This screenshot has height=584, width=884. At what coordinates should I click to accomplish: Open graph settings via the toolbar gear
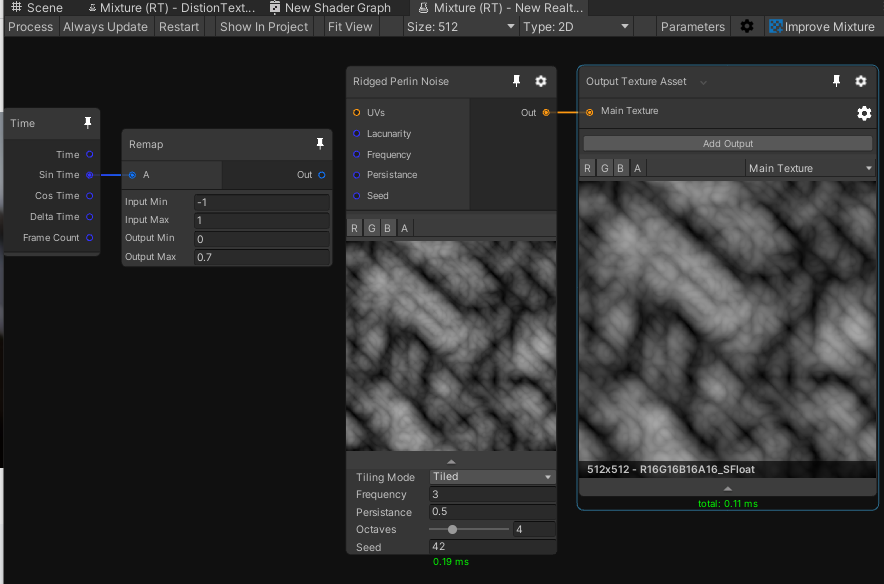(x=747, y=26)
